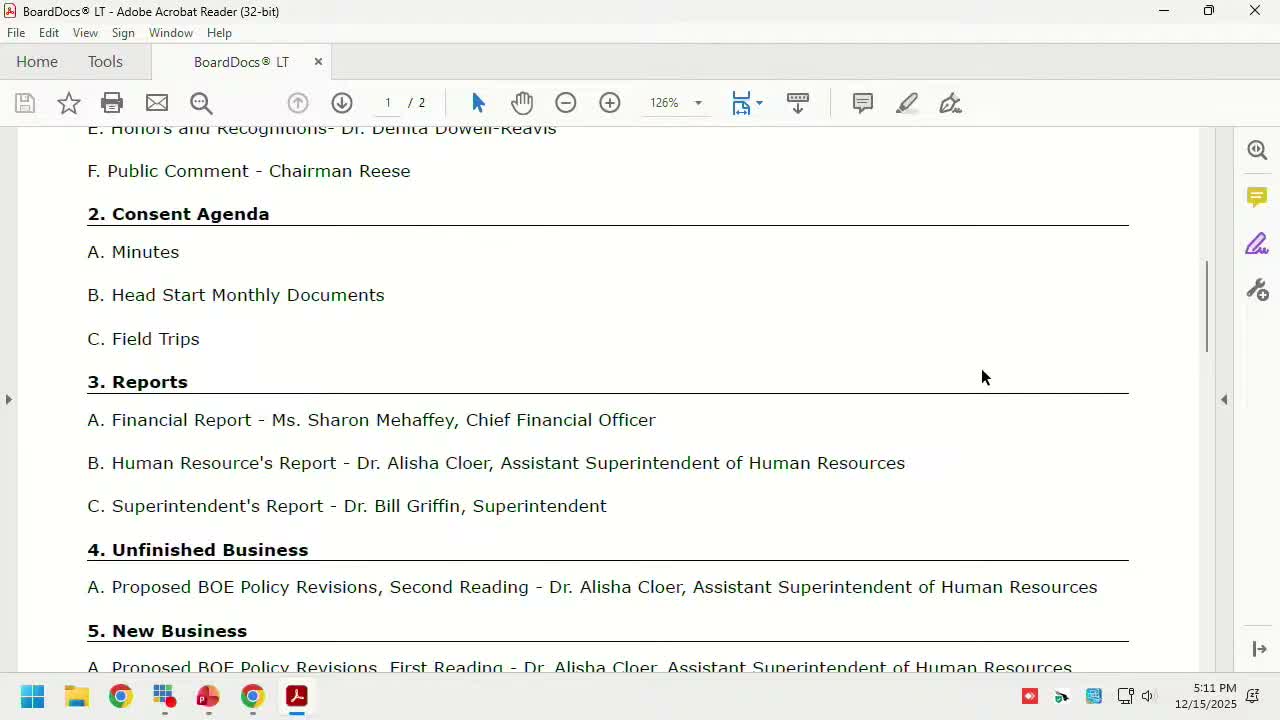Click the page number input field

click(388, 103)
